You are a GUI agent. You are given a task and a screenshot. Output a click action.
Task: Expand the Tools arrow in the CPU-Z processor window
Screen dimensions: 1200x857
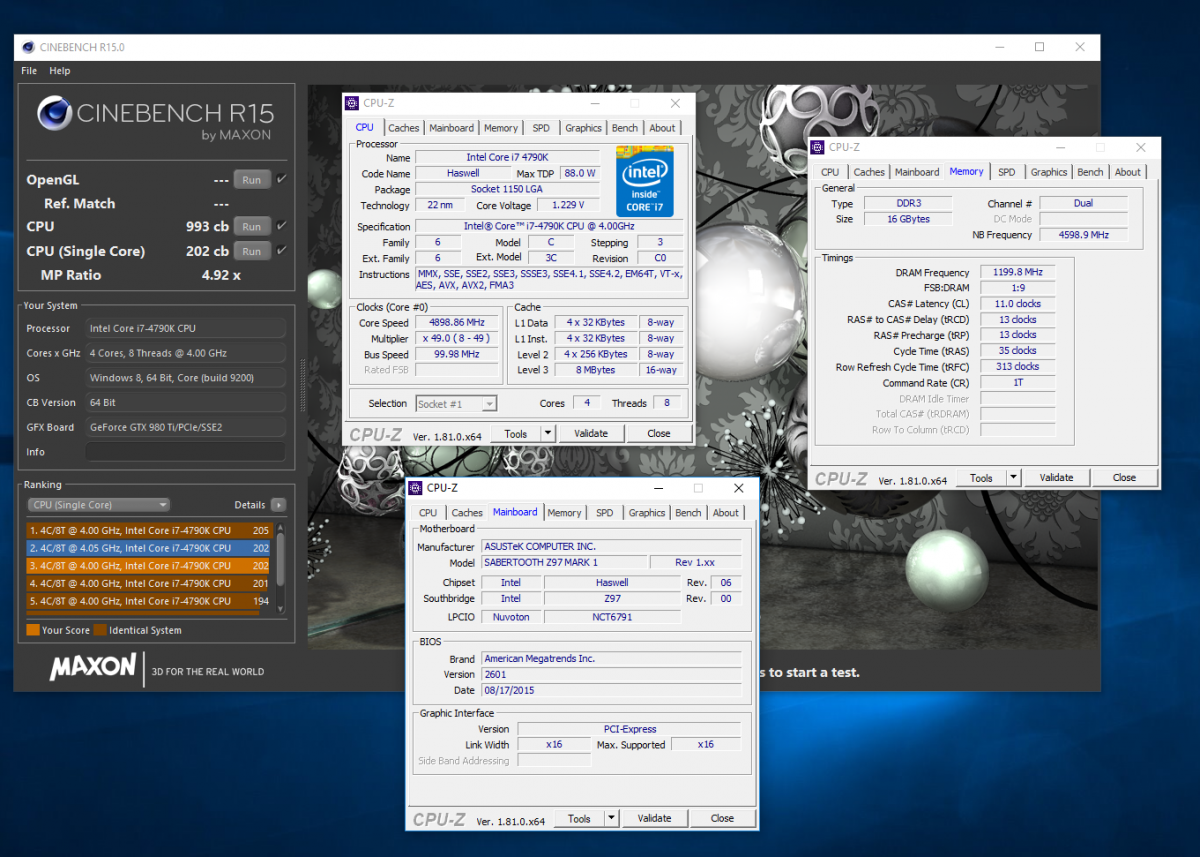click(547, 433)
